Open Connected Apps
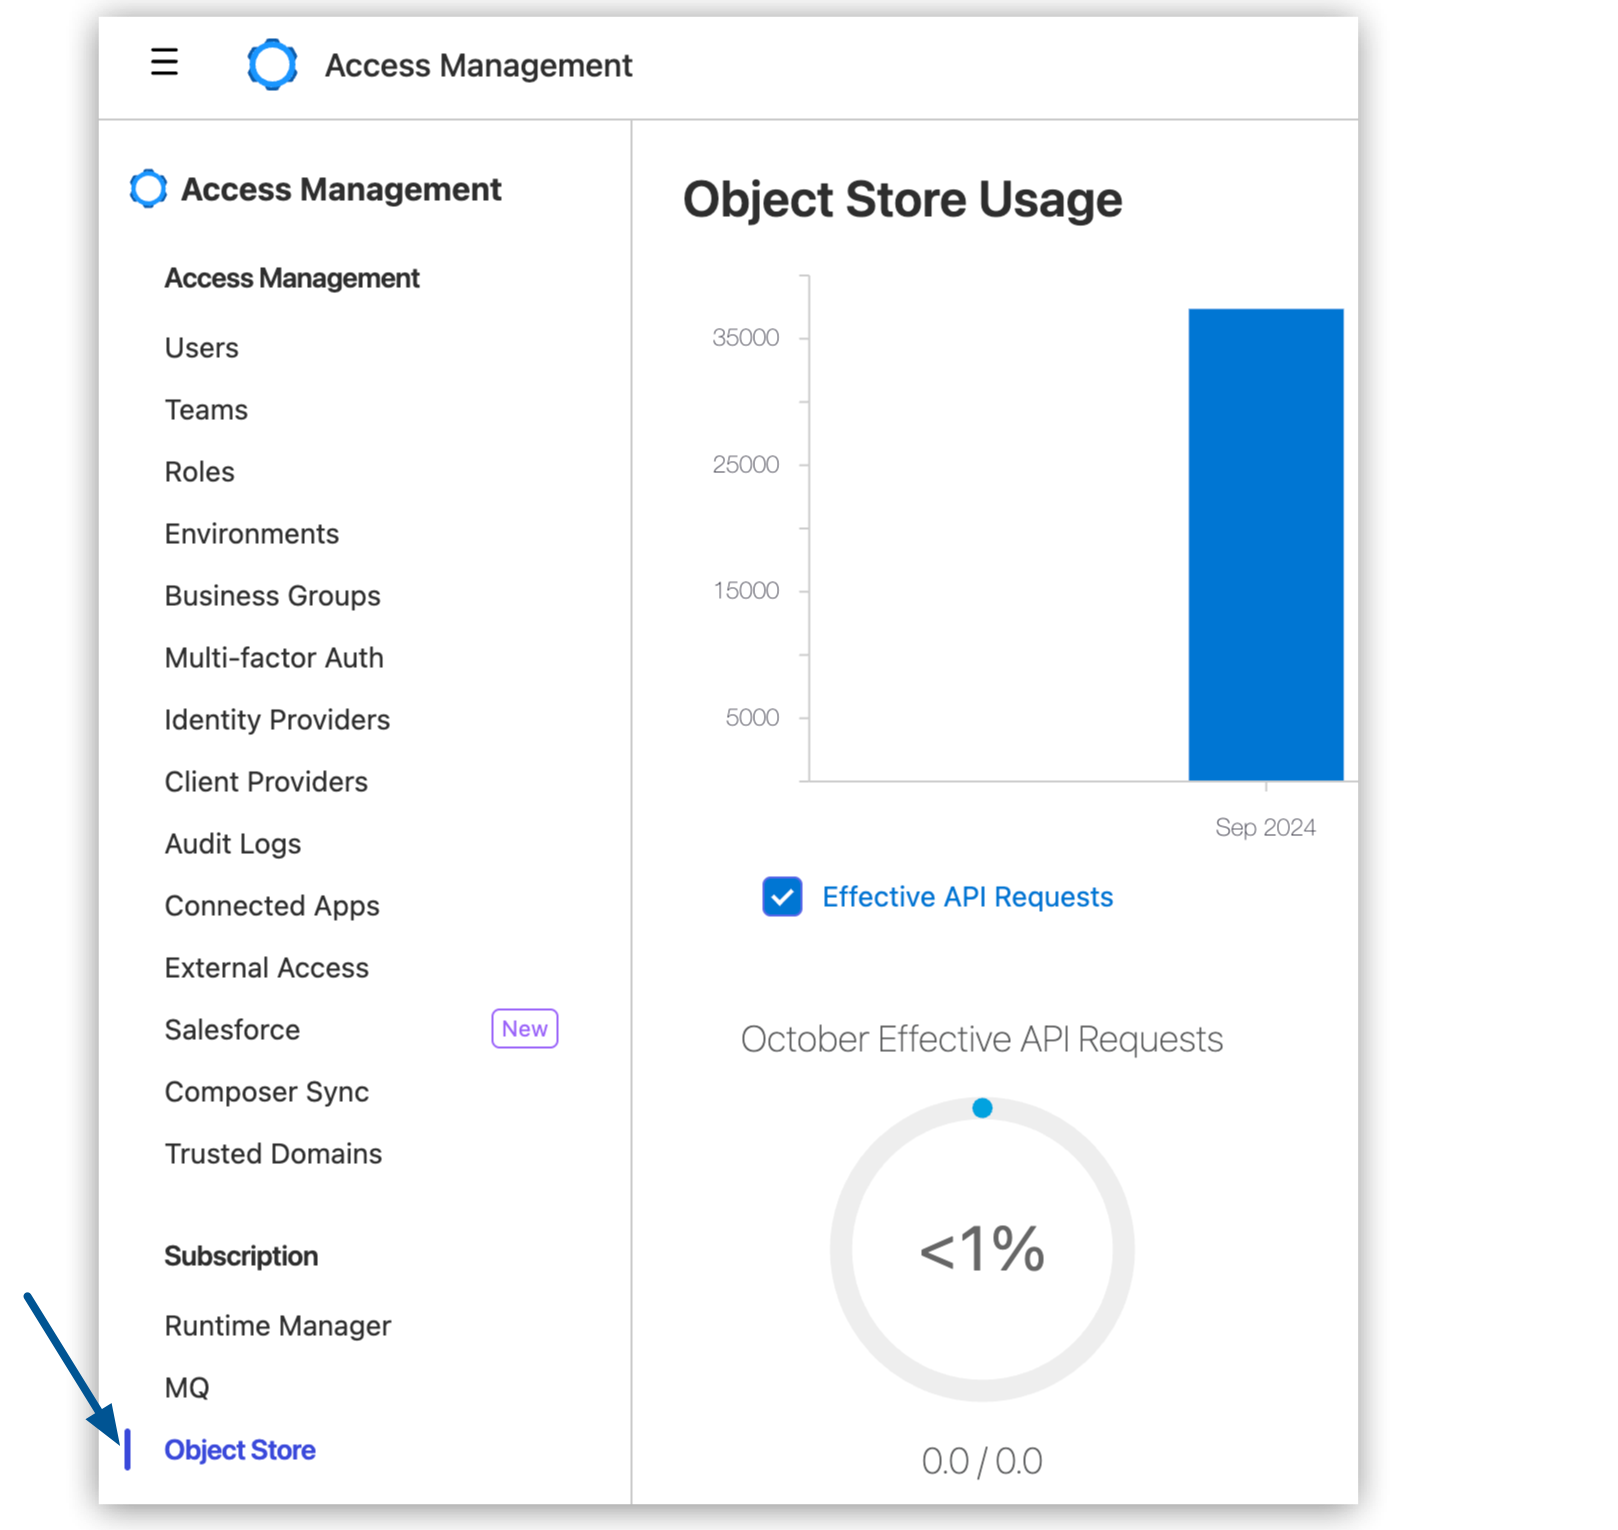The width and height of the screenshot is (1618, 1530). (x=271, y=905)
